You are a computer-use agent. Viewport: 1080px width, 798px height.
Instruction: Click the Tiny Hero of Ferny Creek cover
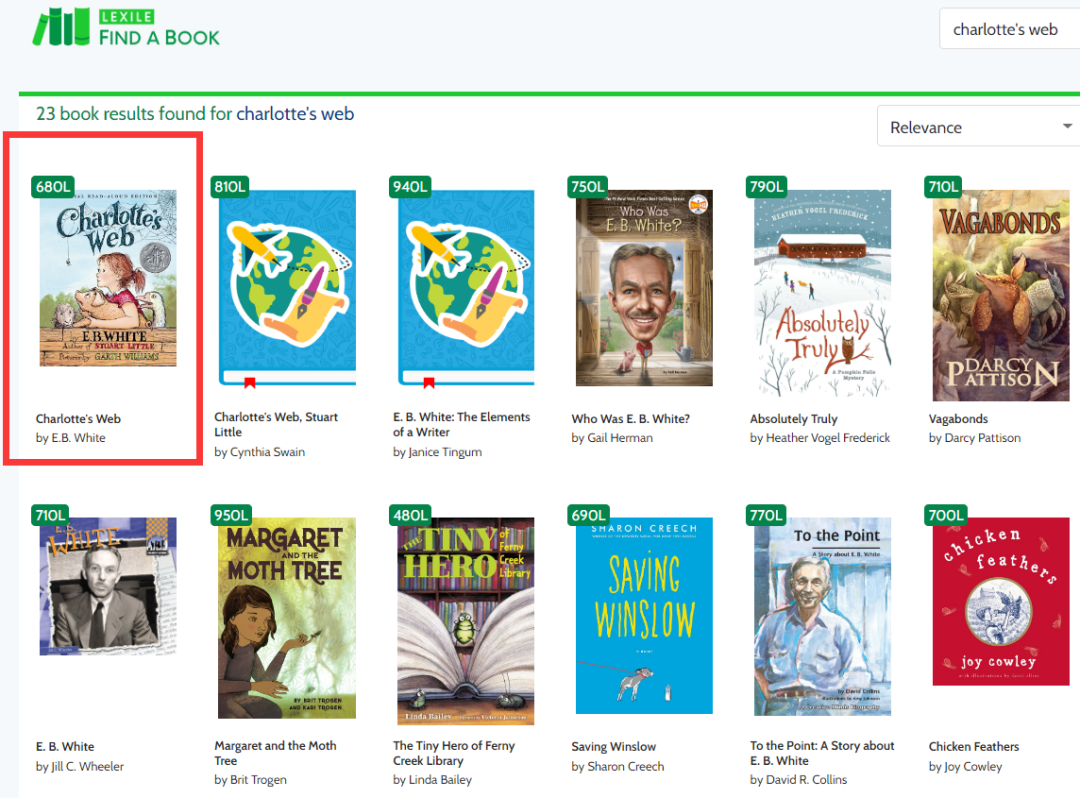[x=465, y=620]
